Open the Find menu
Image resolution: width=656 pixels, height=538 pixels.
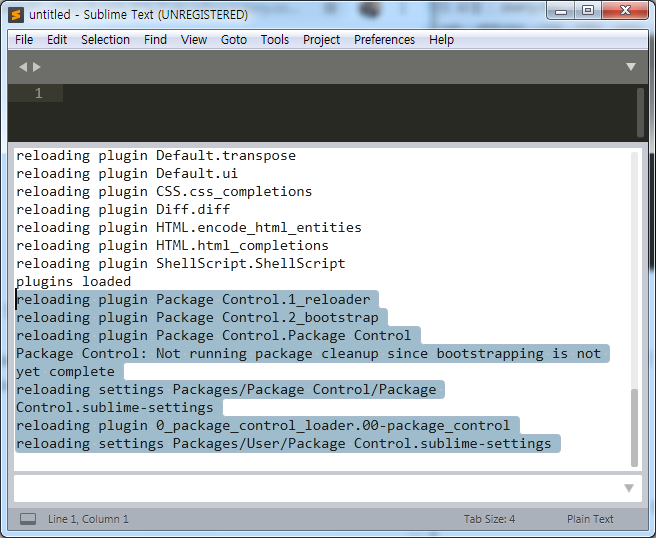click(x=155, y=40)
